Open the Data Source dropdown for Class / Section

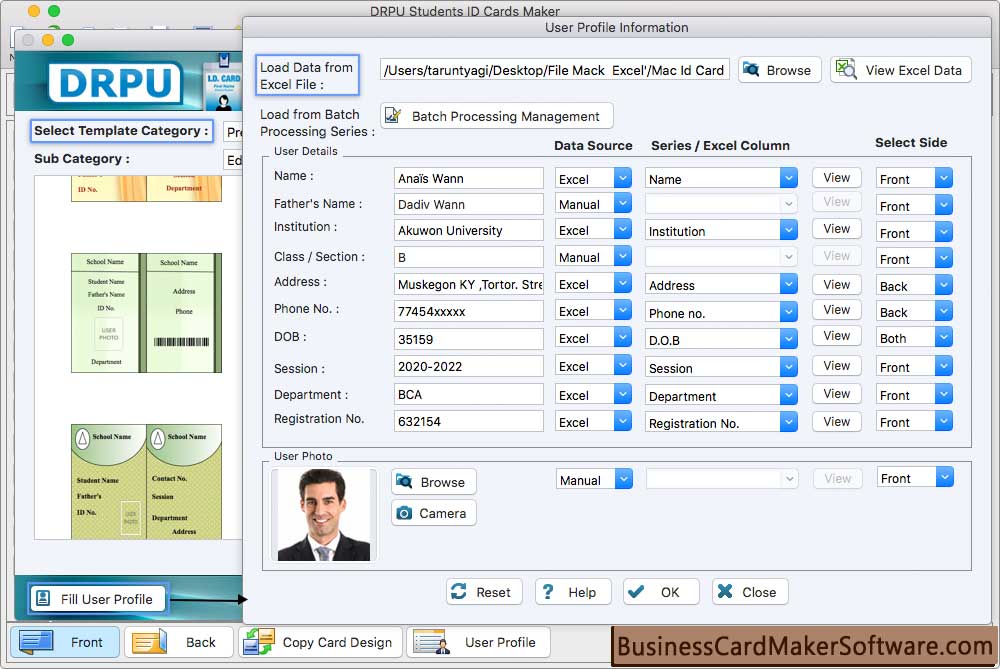pyautogui.click(x=622, y=257)
